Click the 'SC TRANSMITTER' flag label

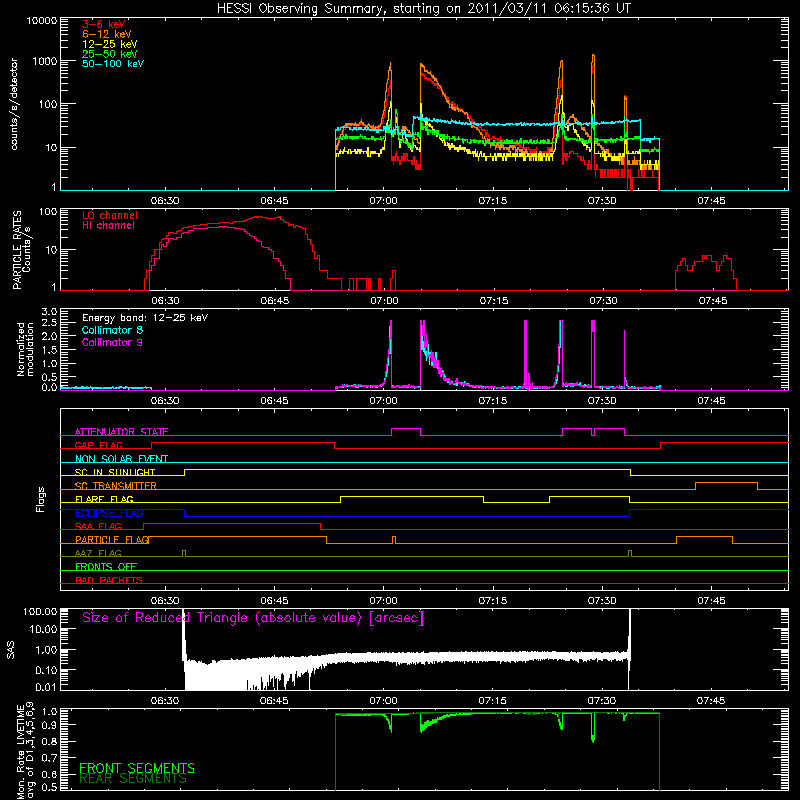[x=115, y=486]
